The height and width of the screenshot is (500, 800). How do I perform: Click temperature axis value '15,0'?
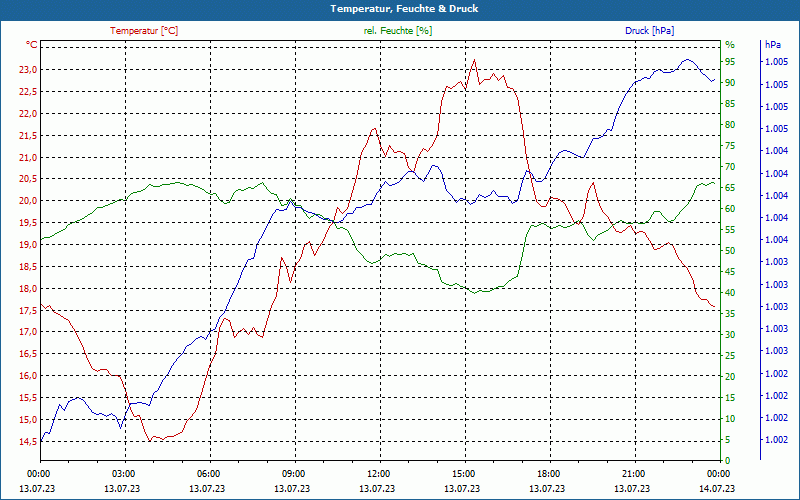coord(28,420)
